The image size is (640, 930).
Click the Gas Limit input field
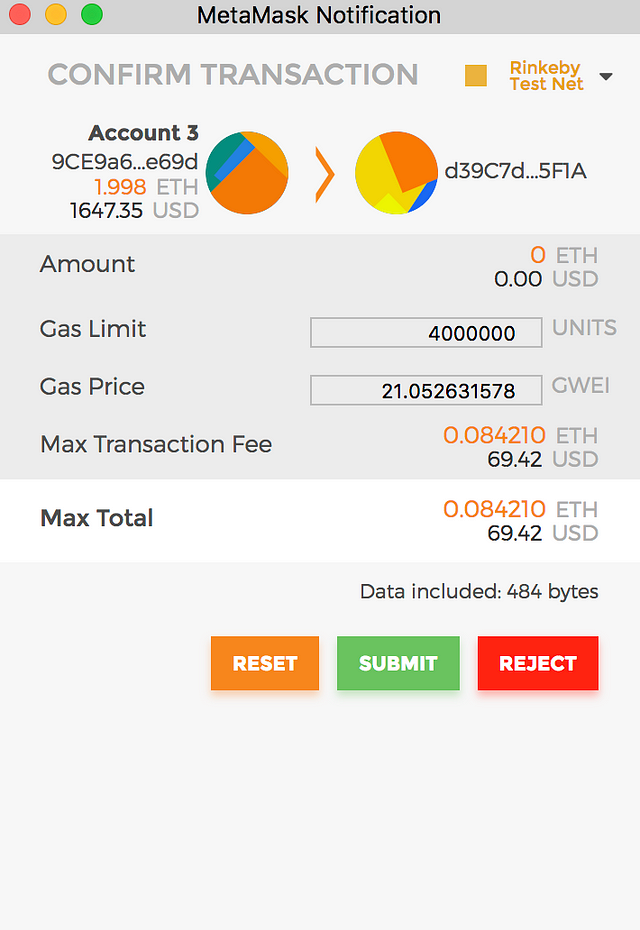point(426,333)
